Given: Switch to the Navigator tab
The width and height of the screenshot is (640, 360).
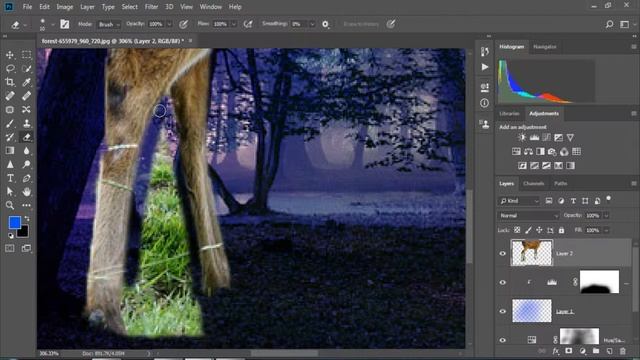Looking at the screenshot, I should point(544,47).
